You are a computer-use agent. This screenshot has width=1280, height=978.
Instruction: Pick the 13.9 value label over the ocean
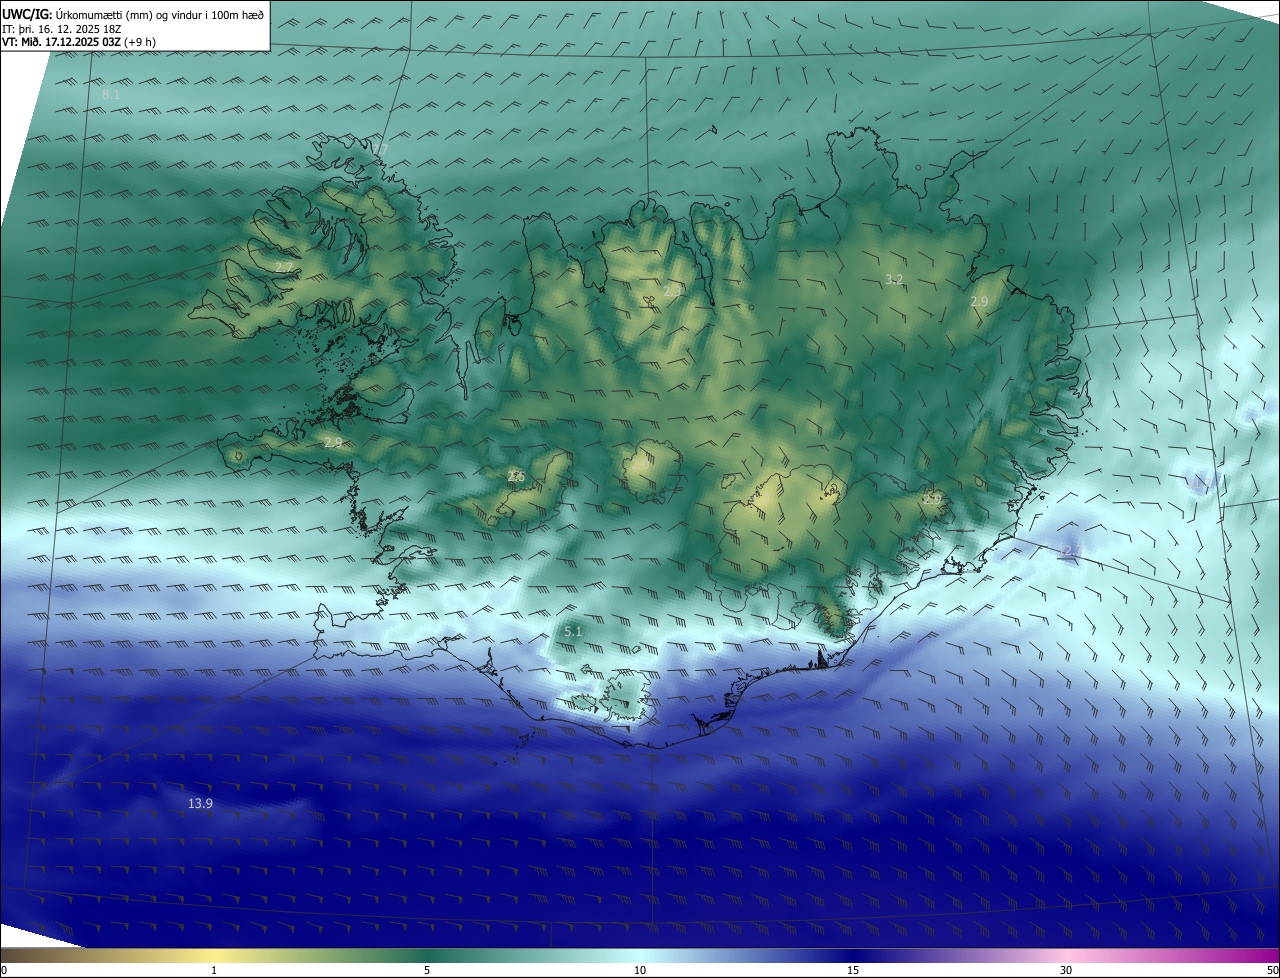click(200, 803)
